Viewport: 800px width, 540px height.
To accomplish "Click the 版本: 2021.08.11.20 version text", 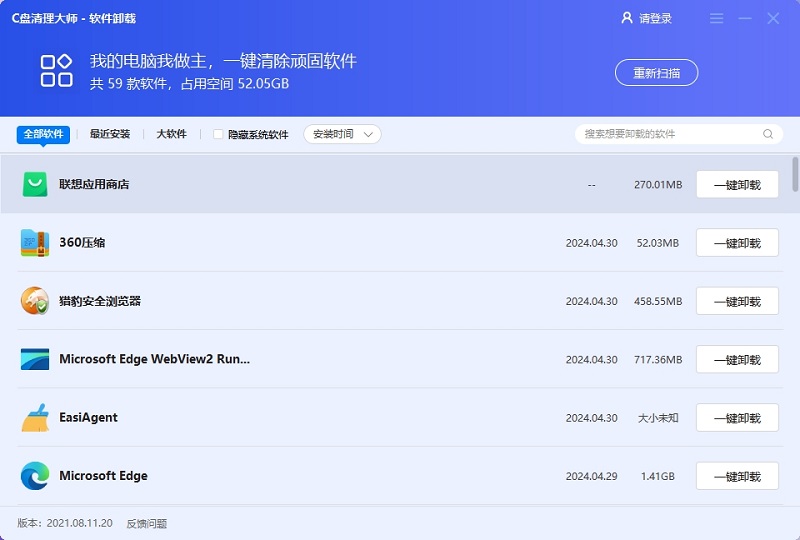I will coord(65,523).
